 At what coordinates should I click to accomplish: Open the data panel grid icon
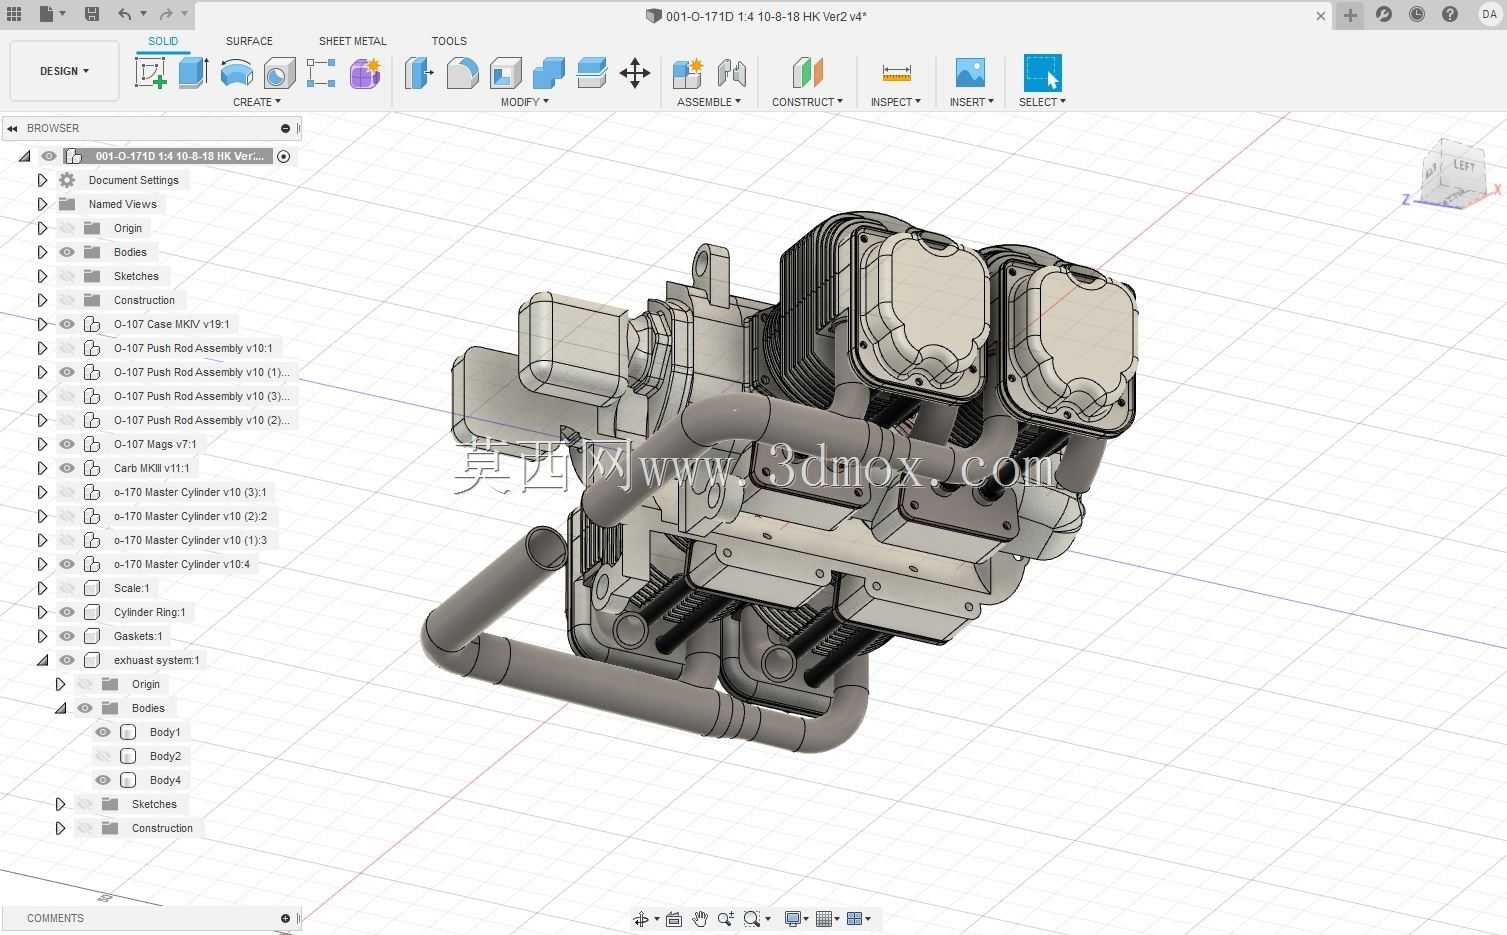tap(14, 14)
